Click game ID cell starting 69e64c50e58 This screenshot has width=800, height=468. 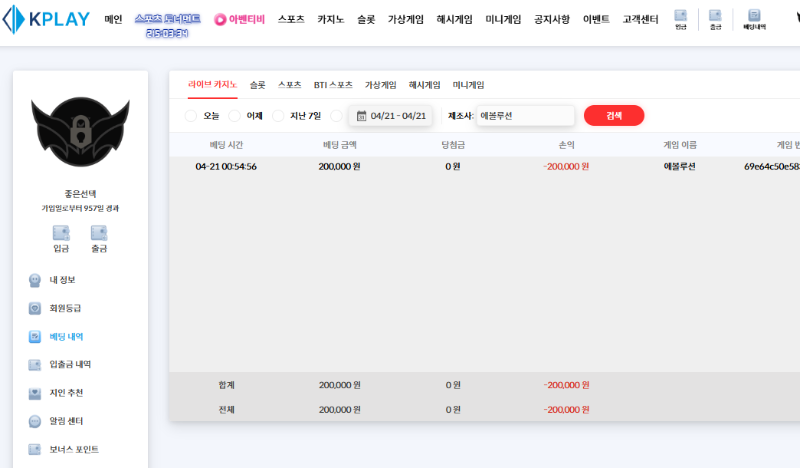tap(772, 167)
